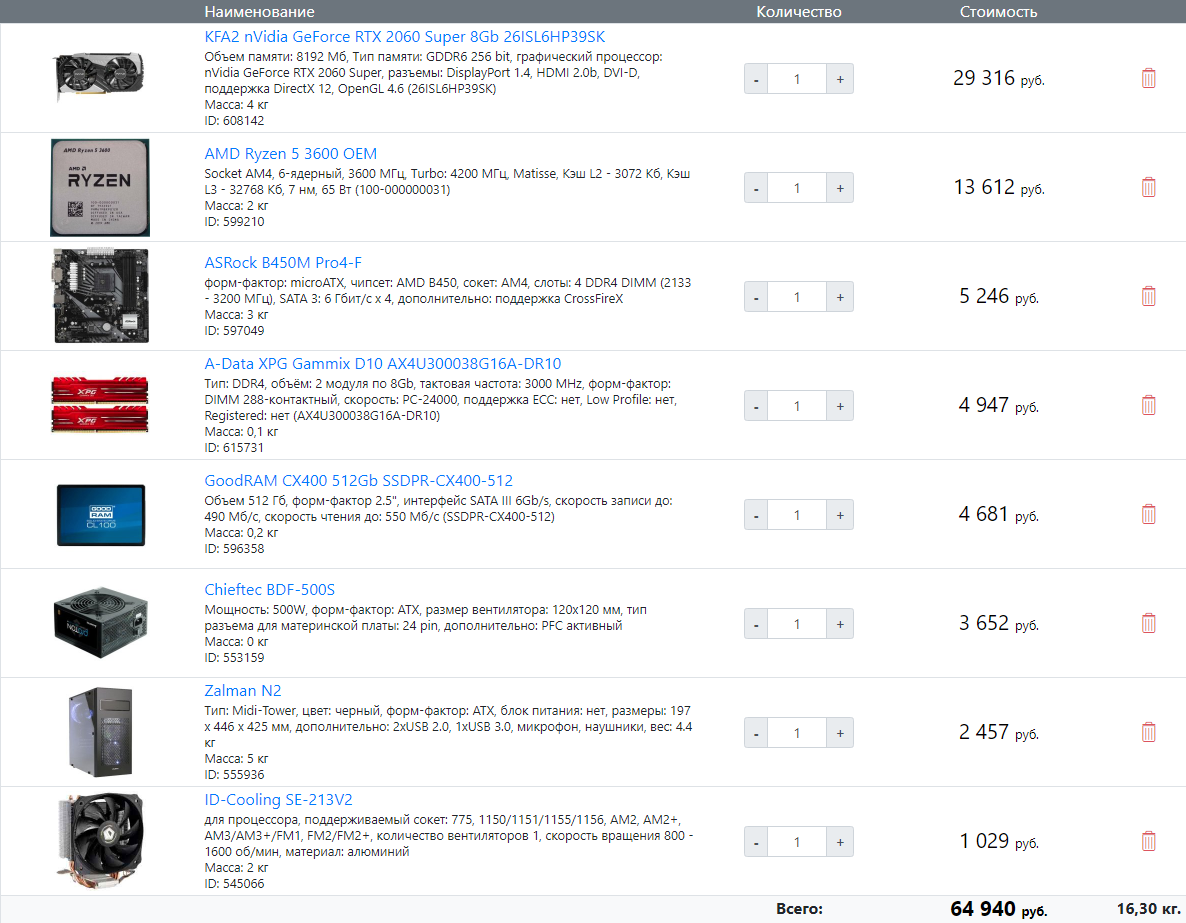Delete the Chieftec BDF-500S power supply

click(x=1148, y=623)
